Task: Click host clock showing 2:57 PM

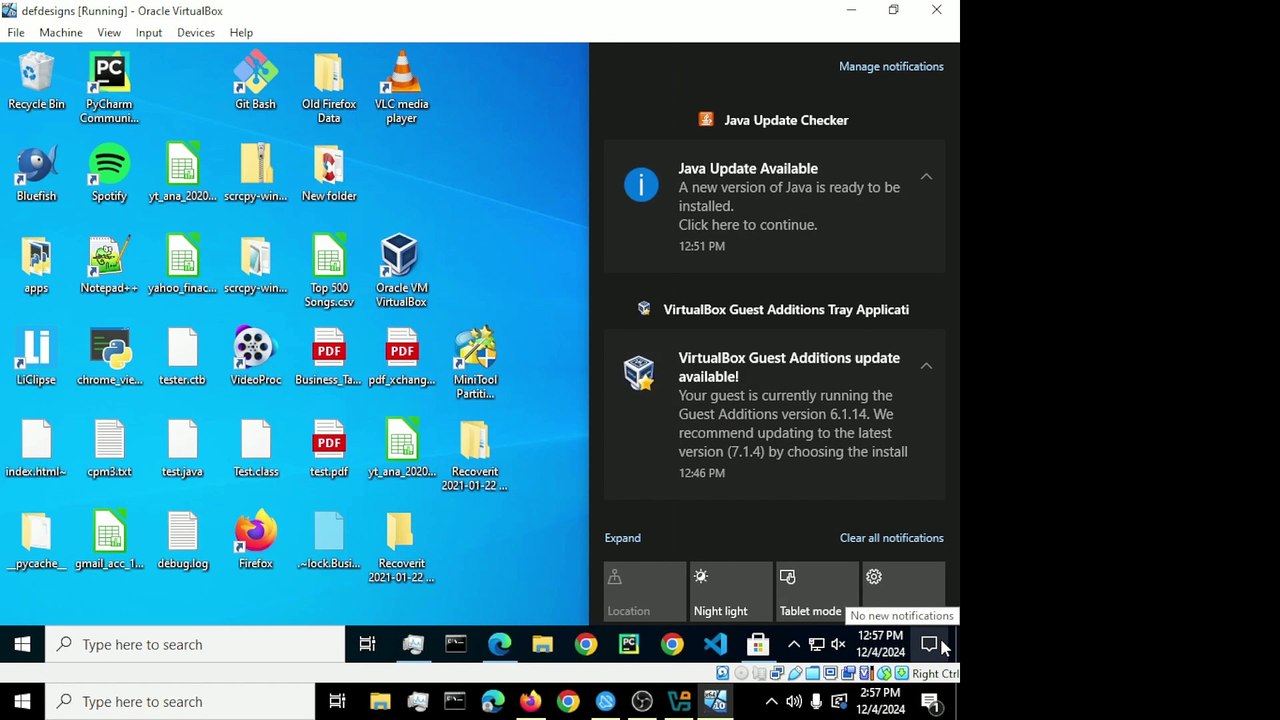Action: pyautogui.click(x=880, y=702)
